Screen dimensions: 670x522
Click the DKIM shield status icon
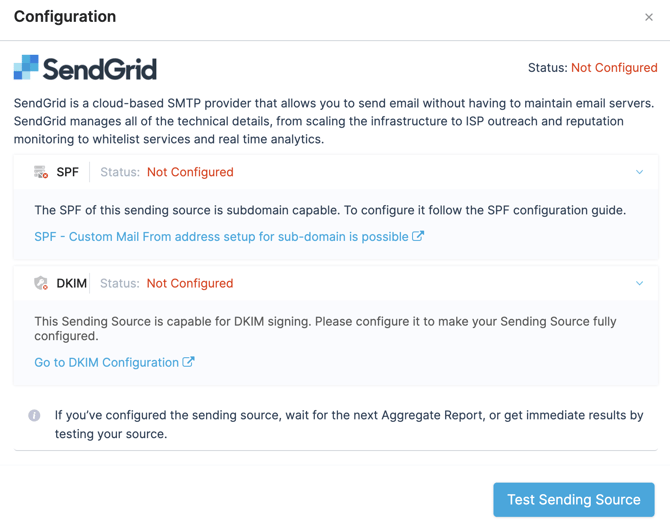coord(41,283)
